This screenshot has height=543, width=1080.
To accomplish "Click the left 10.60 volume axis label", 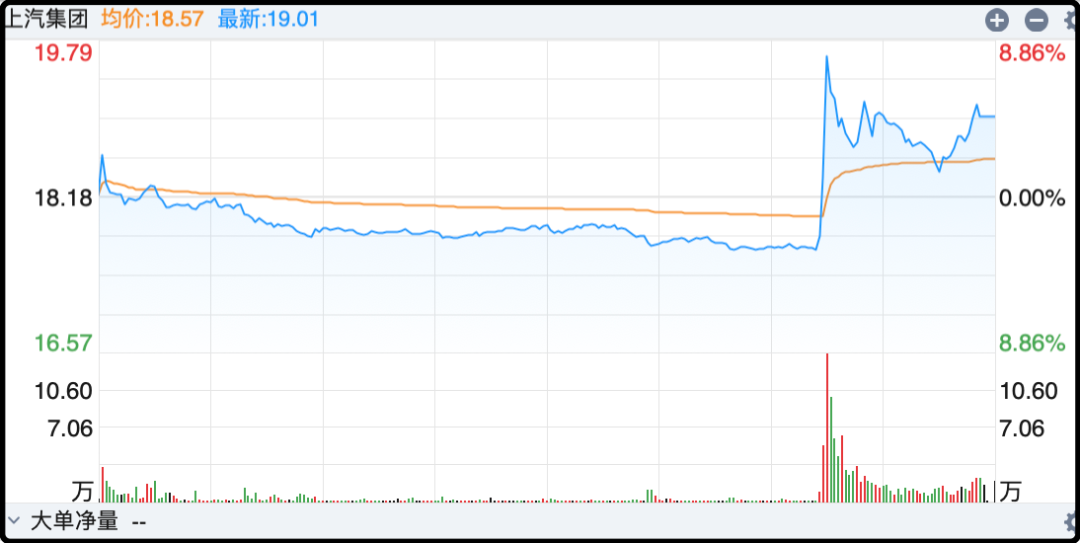I will [x=63, y=390].
